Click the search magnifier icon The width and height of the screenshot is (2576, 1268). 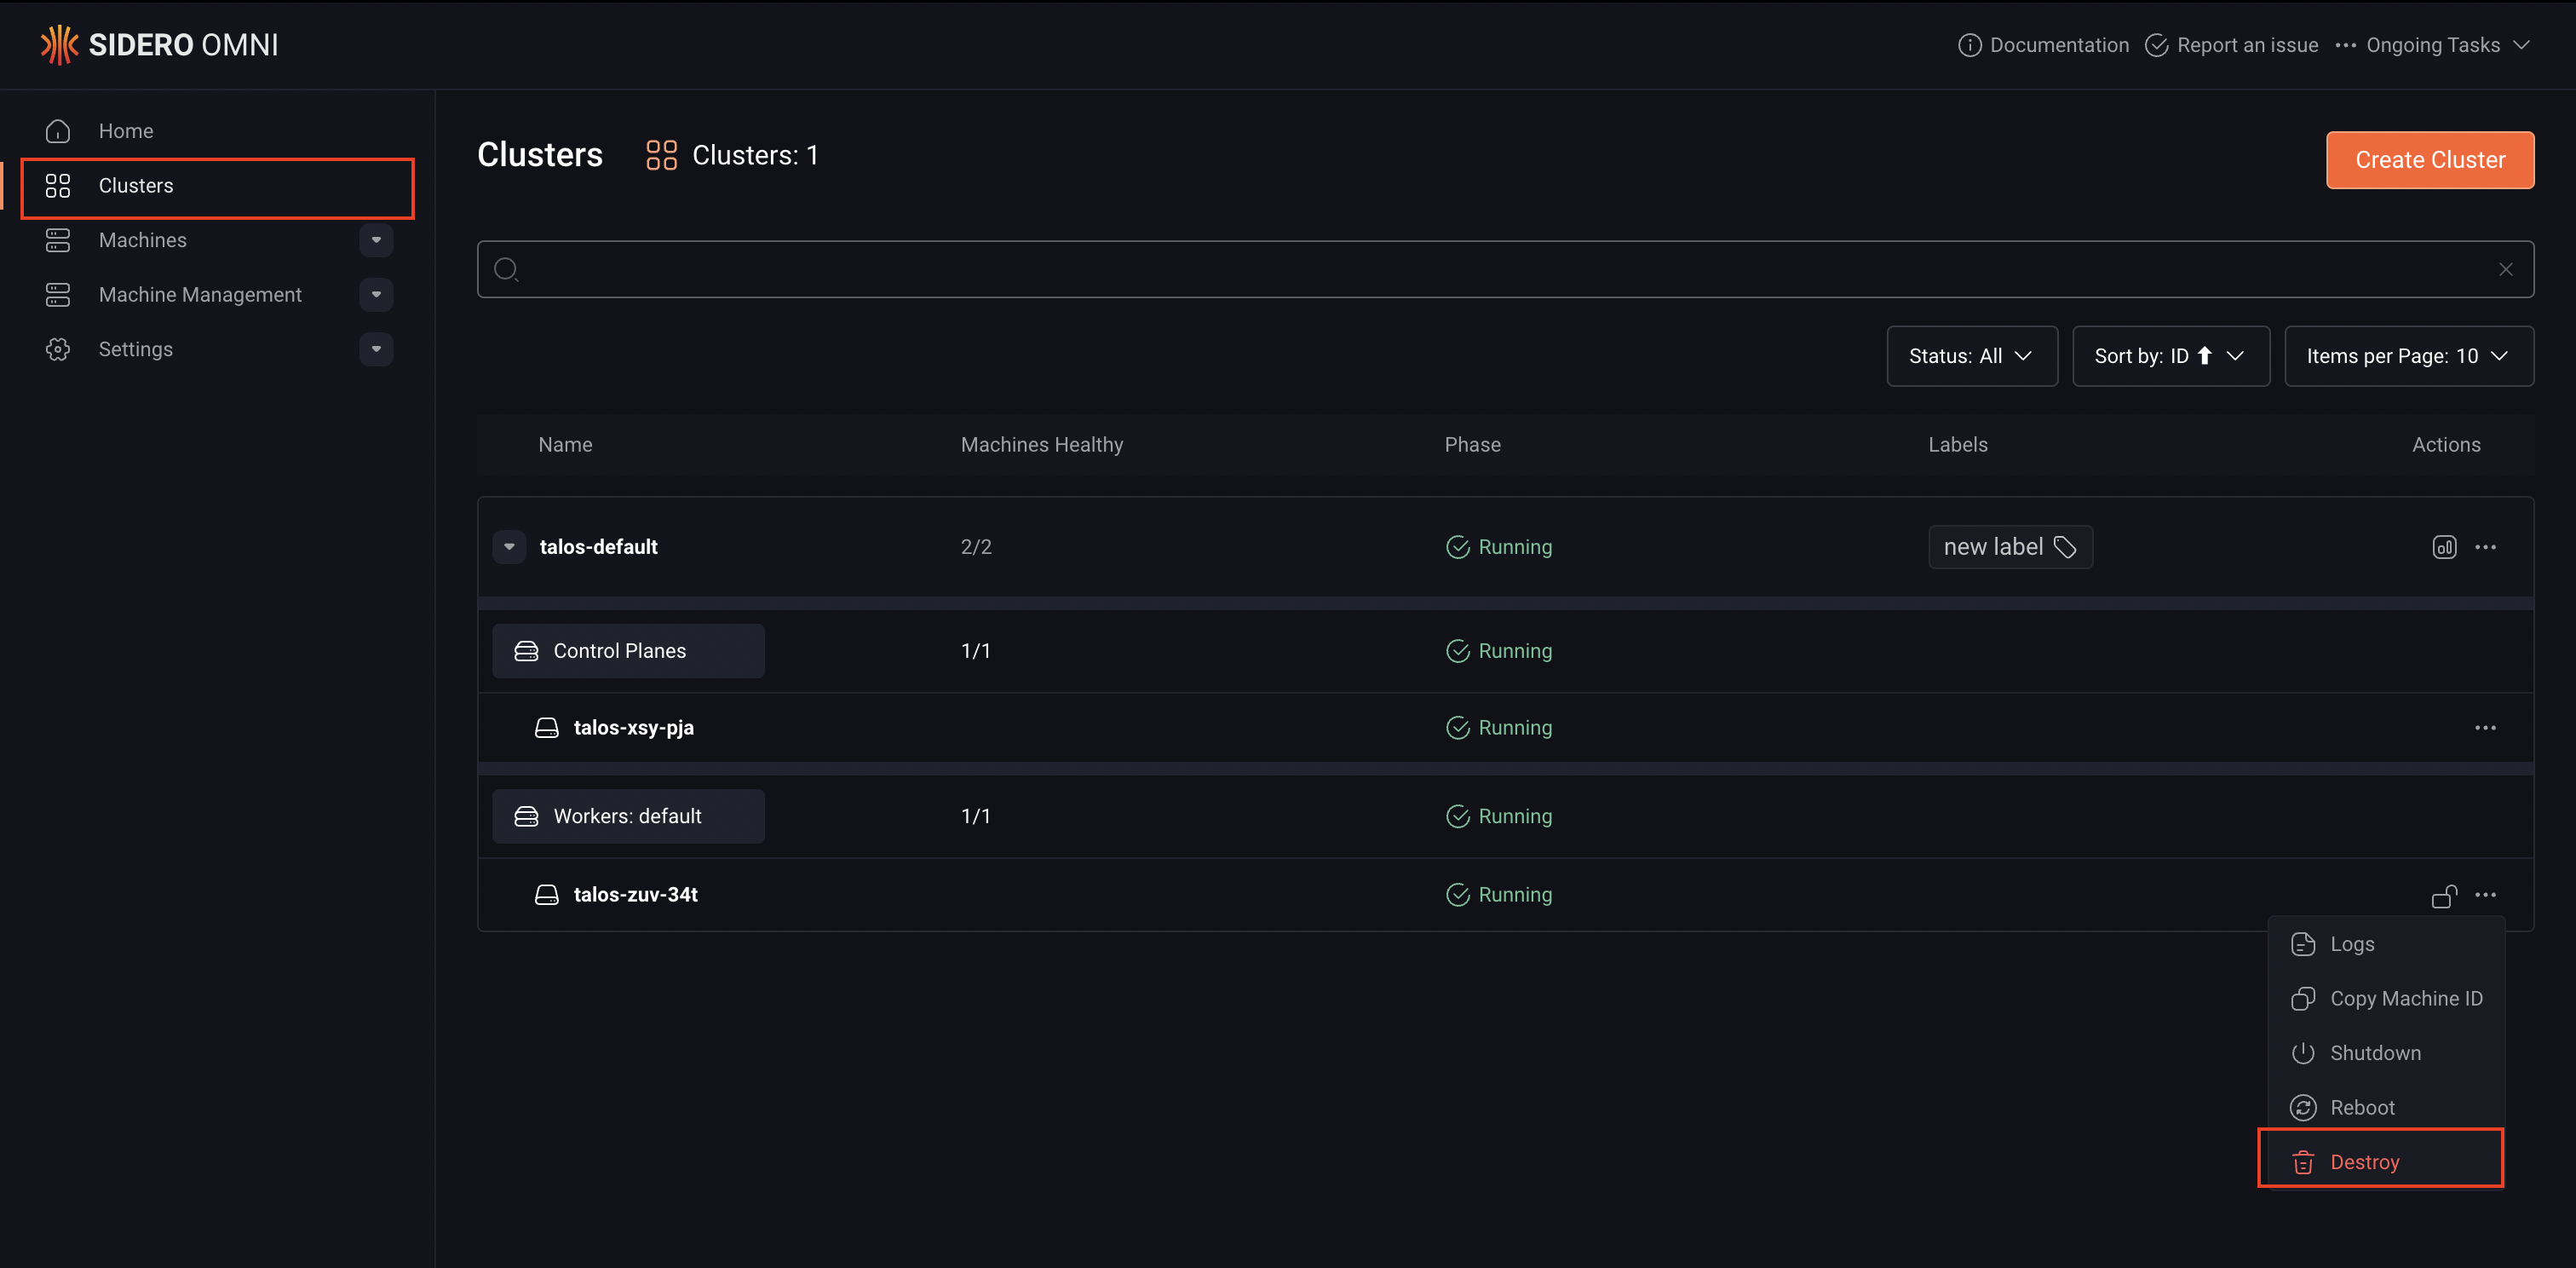pyautogui.click(x=506, y=269)
